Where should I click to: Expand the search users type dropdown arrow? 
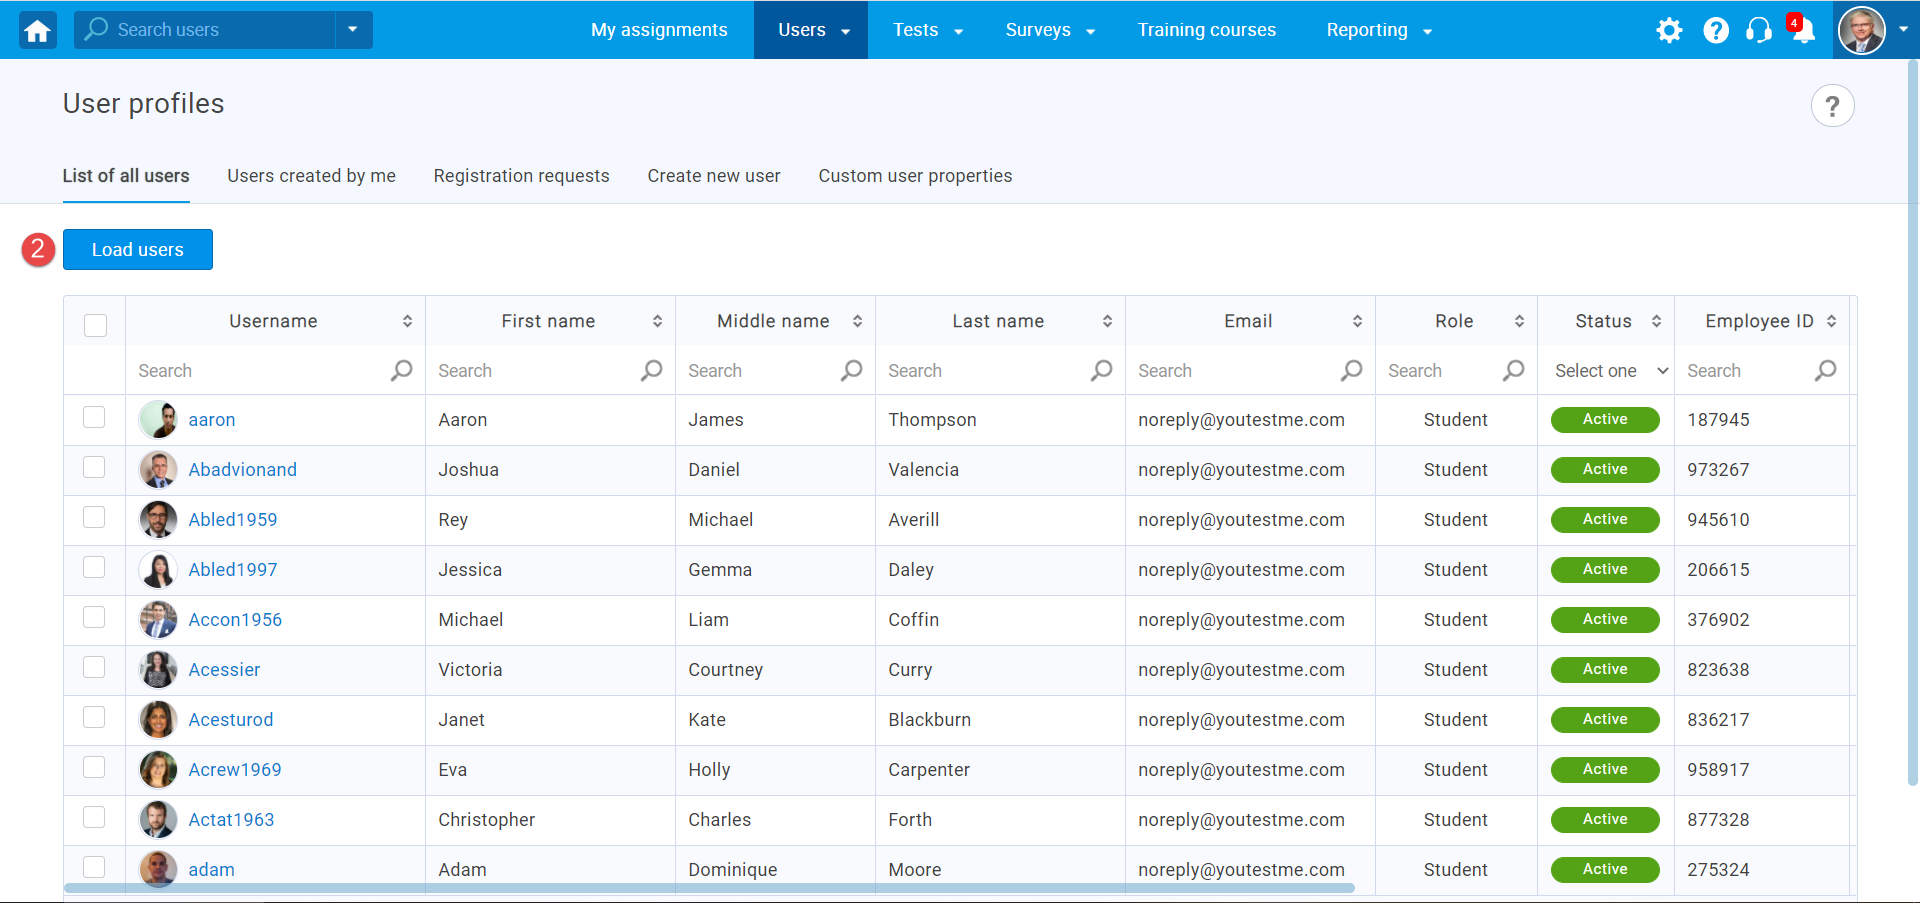click(353, 30)
